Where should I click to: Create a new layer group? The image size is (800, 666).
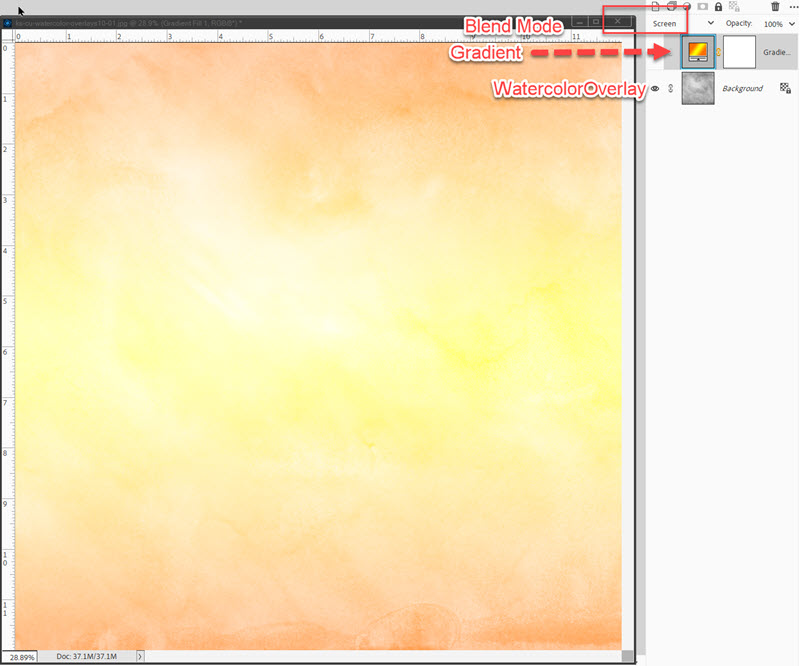tap(672, 6)
